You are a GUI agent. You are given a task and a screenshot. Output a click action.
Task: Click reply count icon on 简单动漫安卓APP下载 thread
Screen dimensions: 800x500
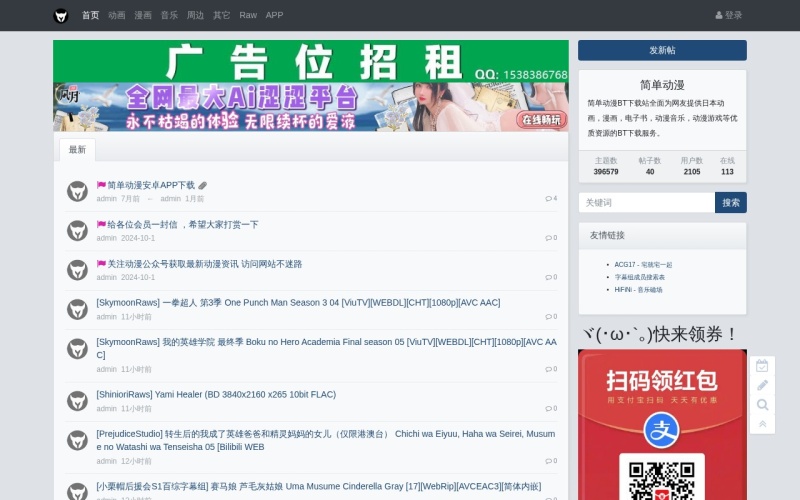click(x=550, y=198)
